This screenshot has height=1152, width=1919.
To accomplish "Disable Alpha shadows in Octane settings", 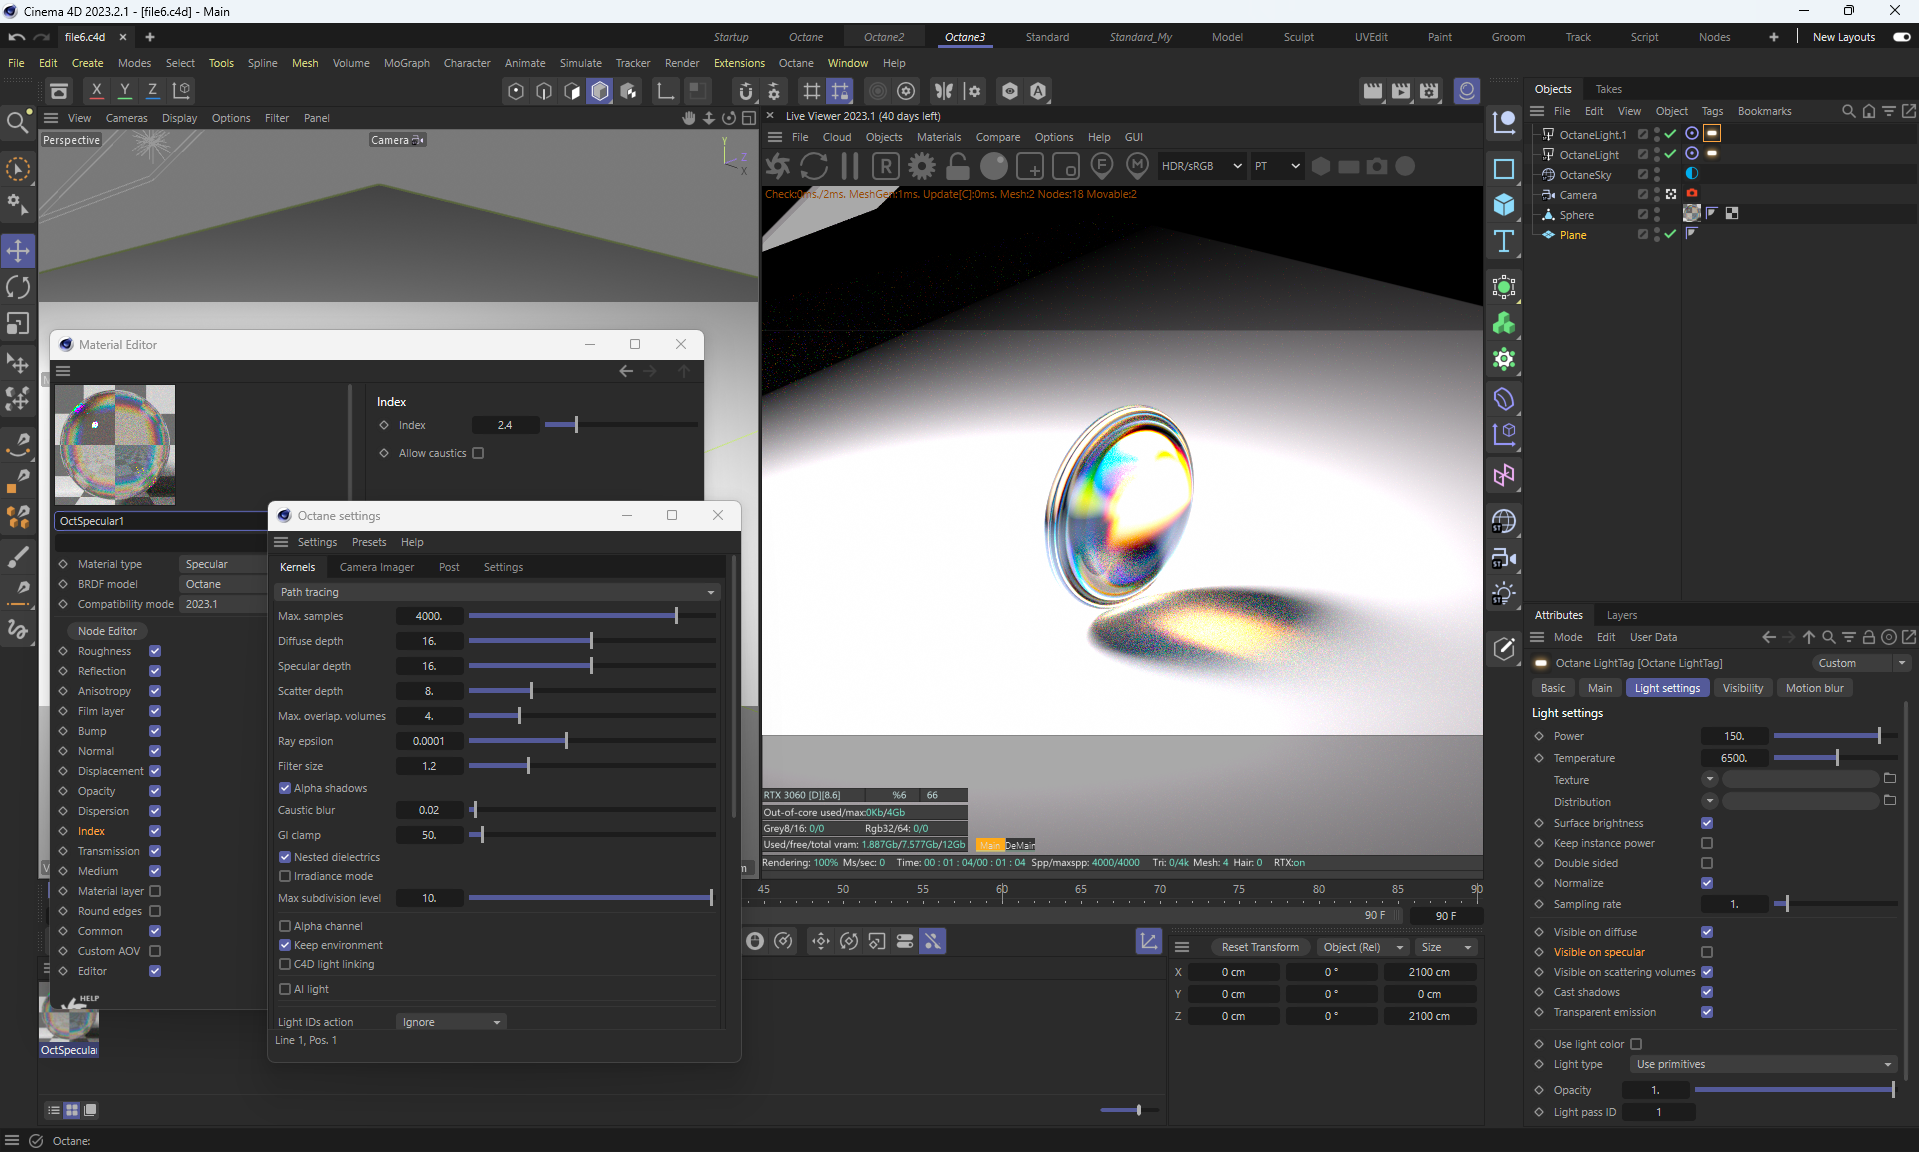I will tap(285, 788).
